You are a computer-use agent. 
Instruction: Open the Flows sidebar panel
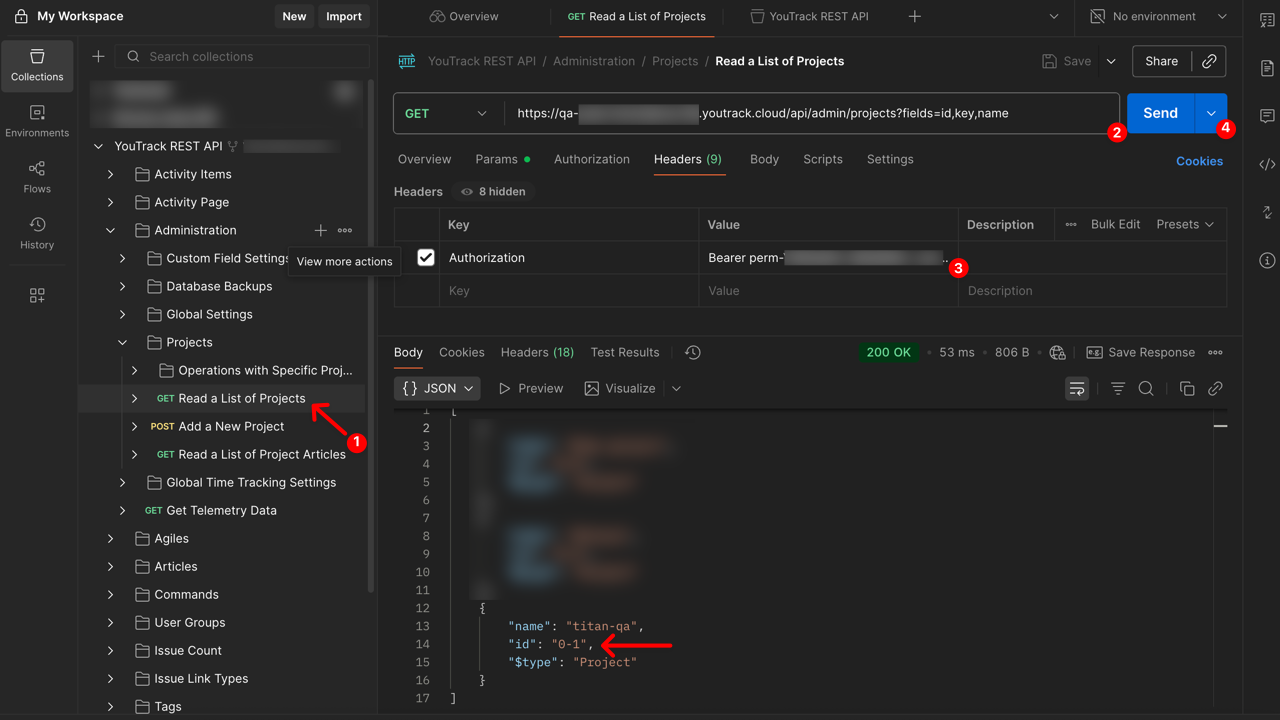pyautogui.click(x=36, y=177)
